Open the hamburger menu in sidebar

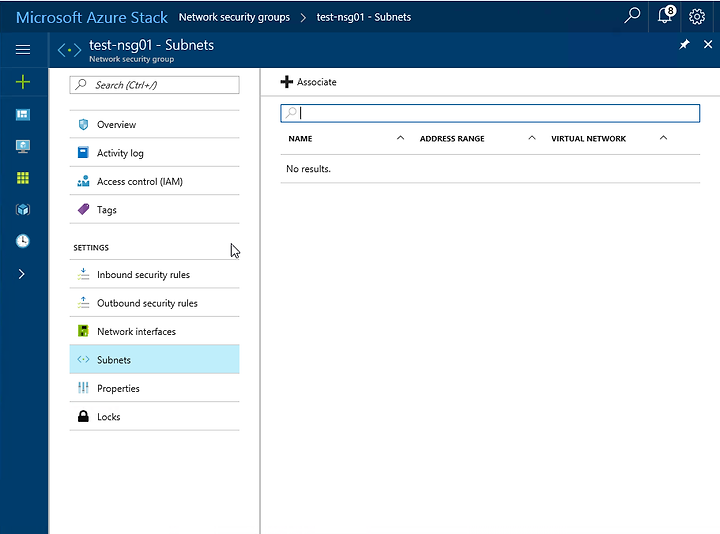23,49
